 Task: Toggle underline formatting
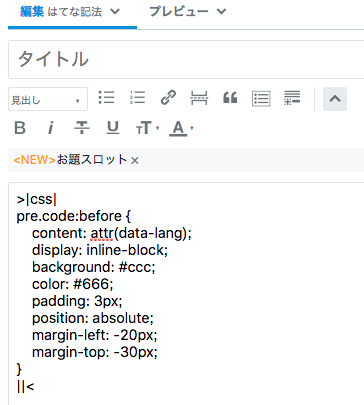pos(113,128)
